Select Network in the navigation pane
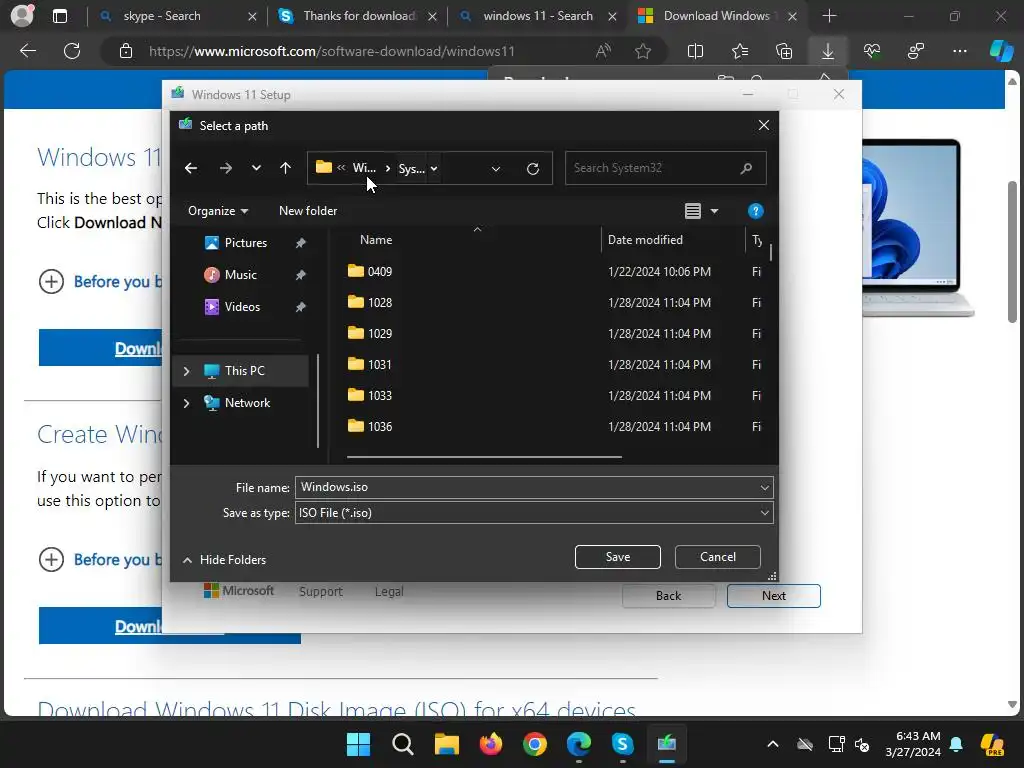The image size is (1024, 768). pos(247,403)
